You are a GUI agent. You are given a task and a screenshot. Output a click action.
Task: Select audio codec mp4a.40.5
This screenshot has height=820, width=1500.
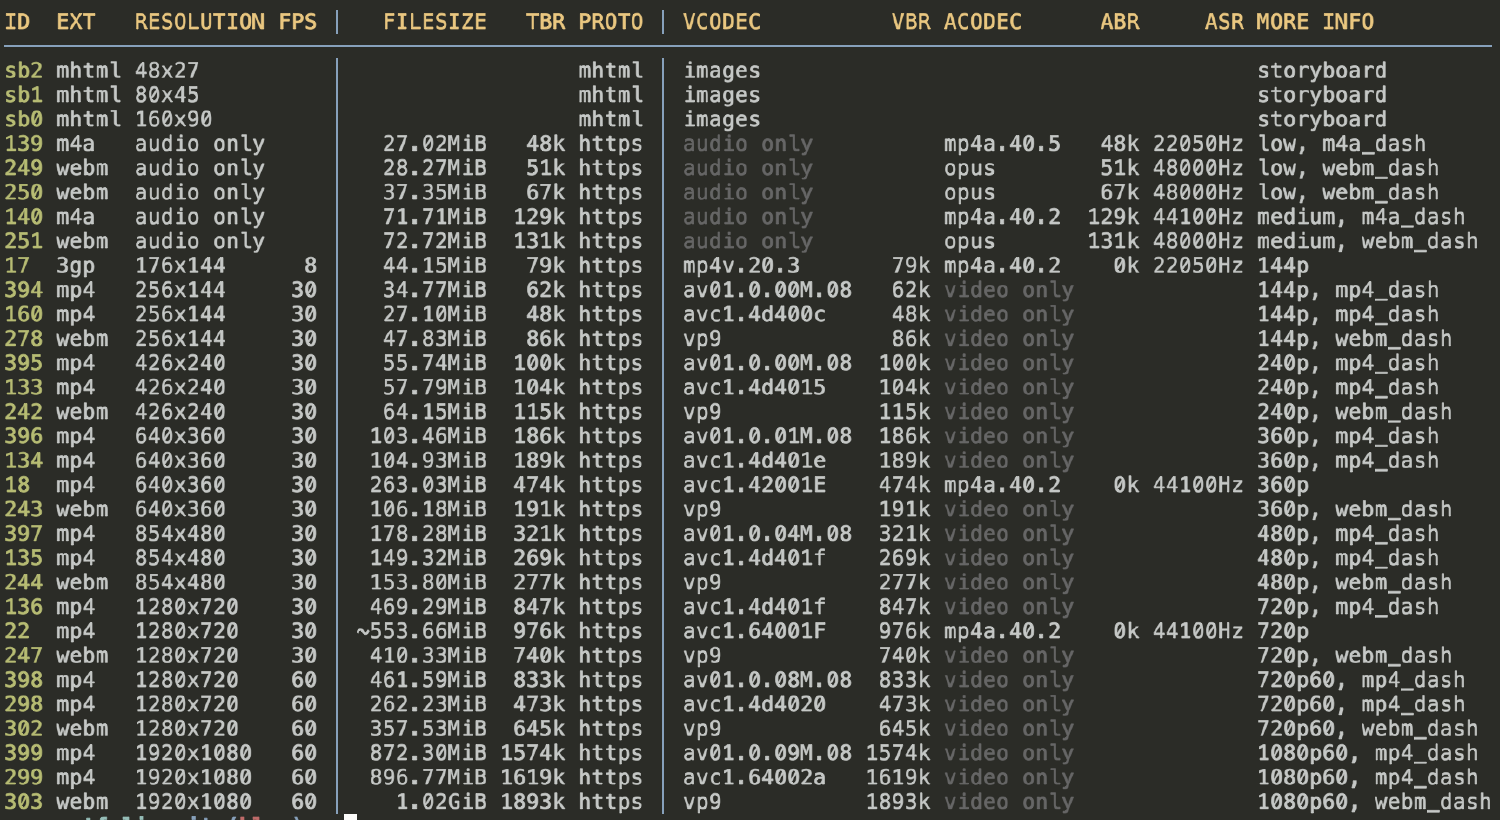pyautogui.click(x=1002, y=144)
